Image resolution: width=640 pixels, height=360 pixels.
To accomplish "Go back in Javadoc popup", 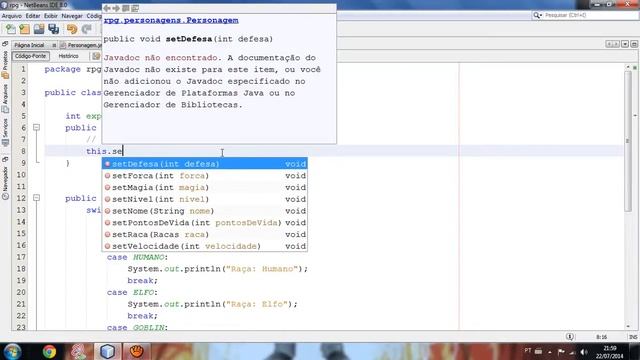I will pos(107,8).
